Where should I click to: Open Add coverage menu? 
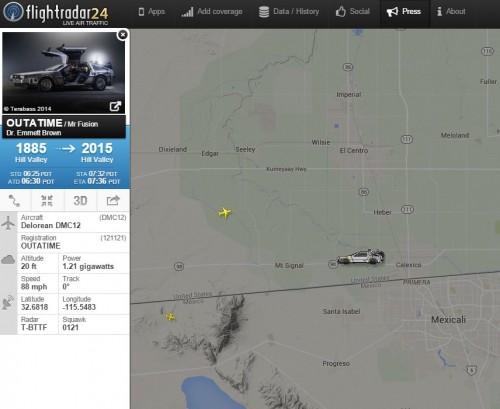[x=212, y=12]
